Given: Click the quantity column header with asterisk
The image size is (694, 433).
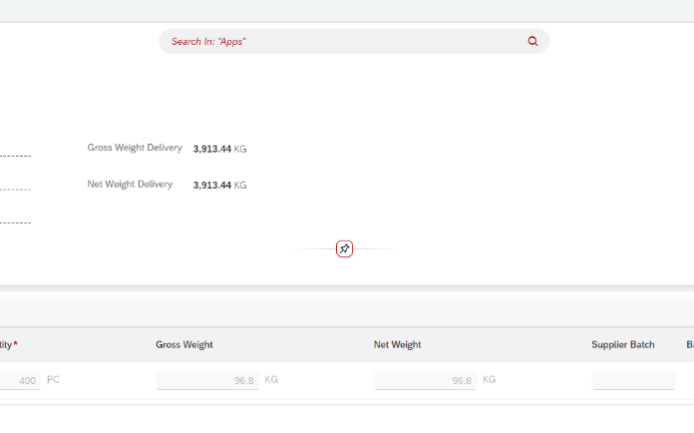Looking at the screenshot, I should click(8, 345).
